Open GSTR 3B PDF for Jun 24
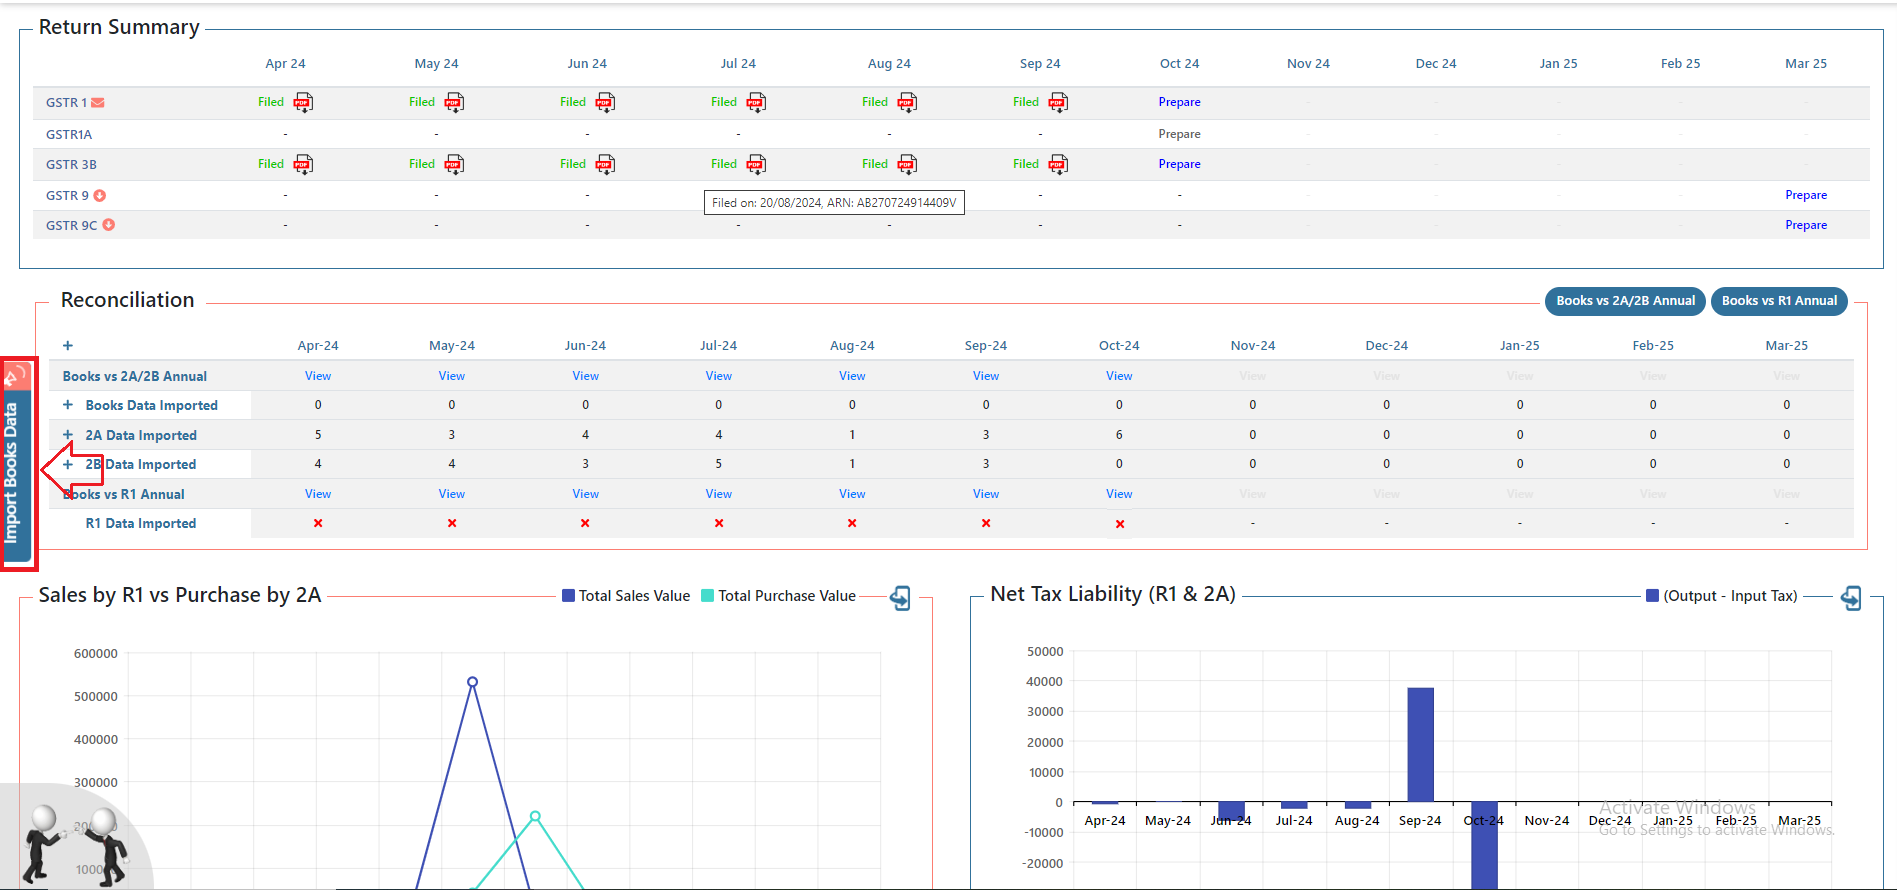The height and width of the screenshot is (890, 1897). pyautogui.click(x=605, y=164)
